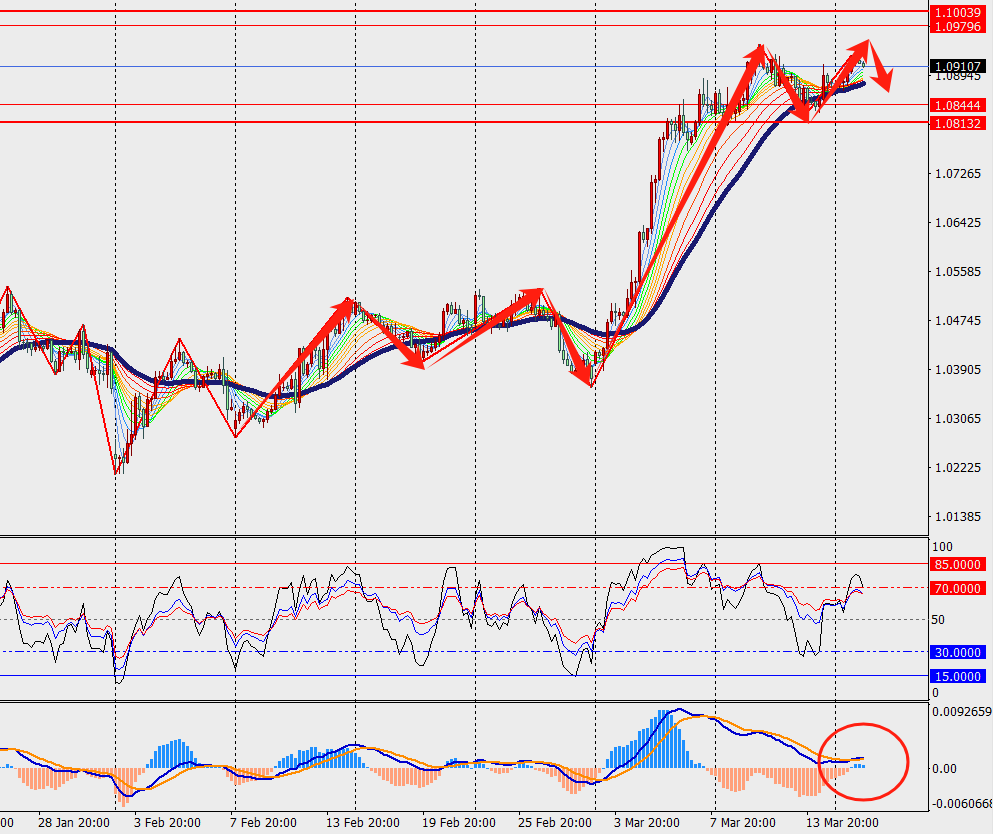Click the downward red arrow at chart's right end
The width and height of the screenshot is (994, 834).
pyautogui.click(x=881, y=76)
